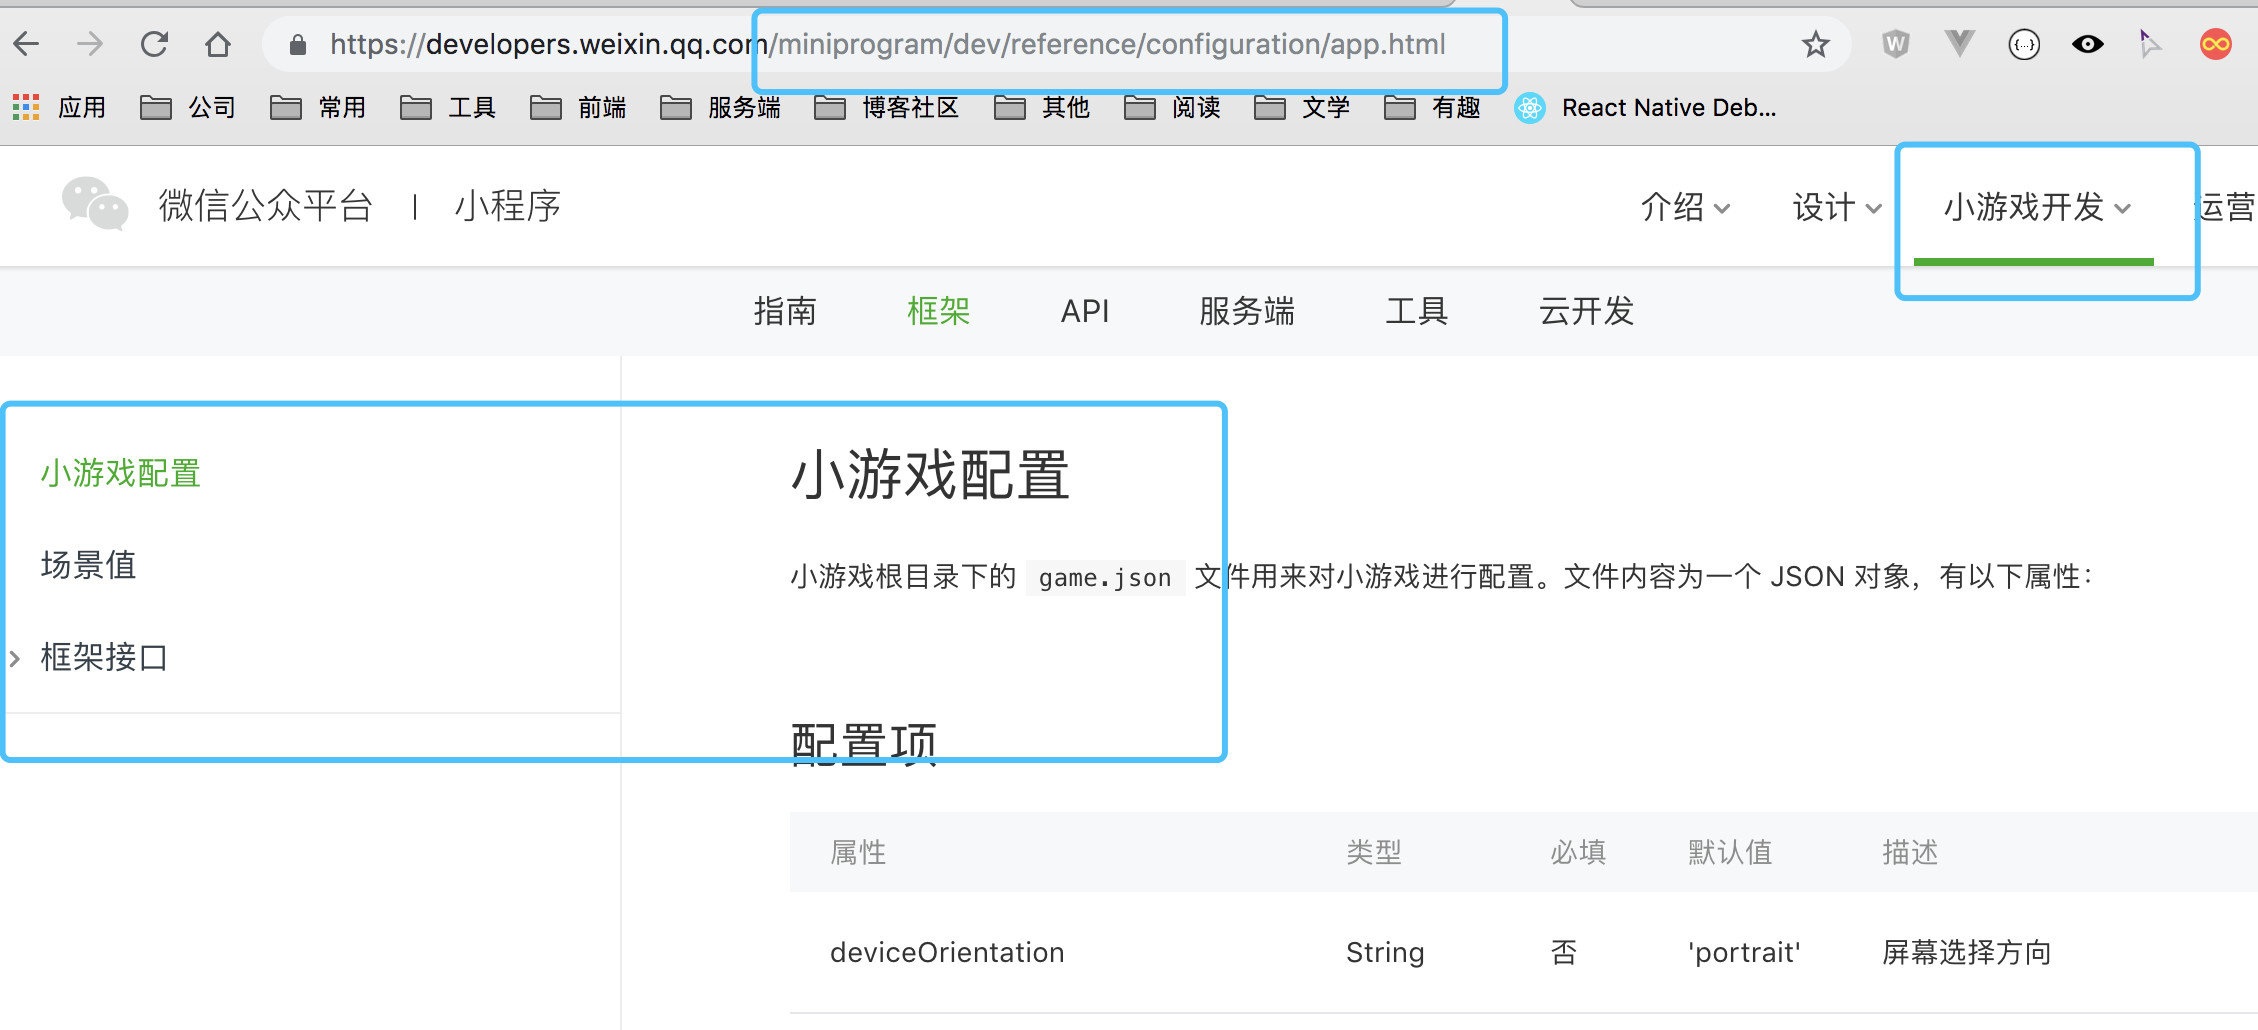Click the 配置项 section heading
The image size is (2258, 1030).
[x=864, y=744]
